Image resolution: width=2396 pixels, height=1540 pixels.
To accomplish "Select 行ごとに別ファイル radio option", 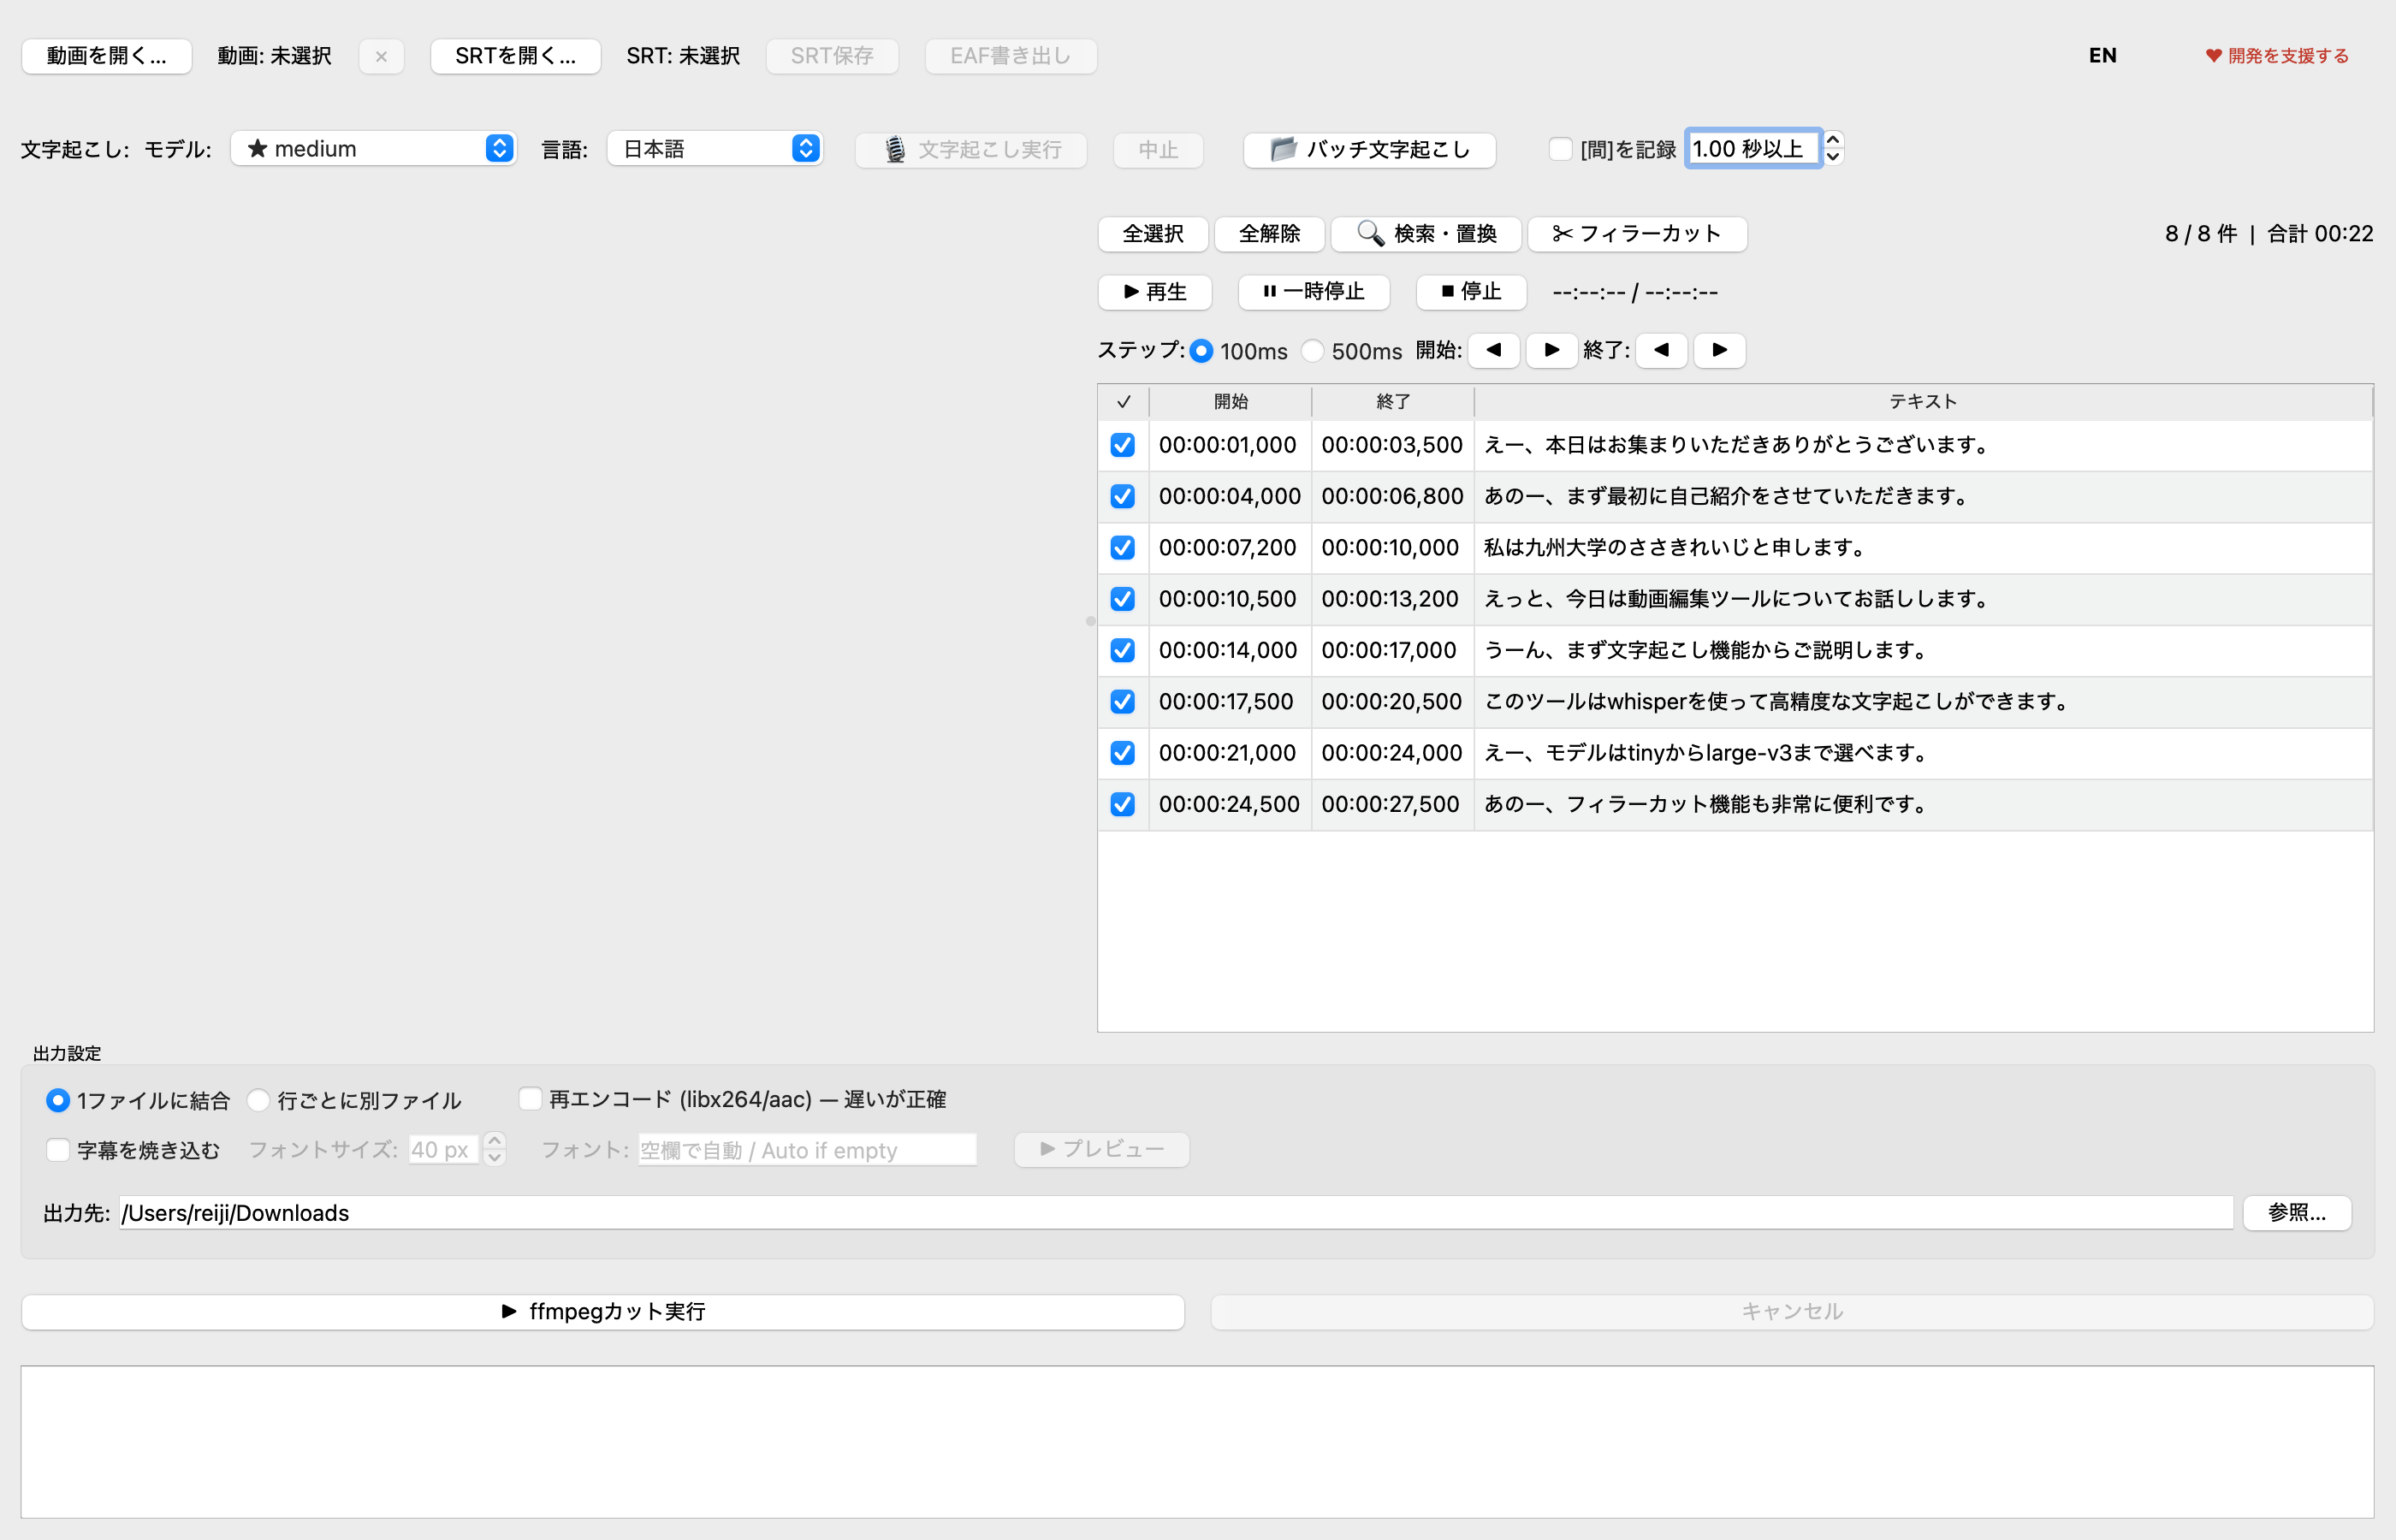I will coord(258,1100).
